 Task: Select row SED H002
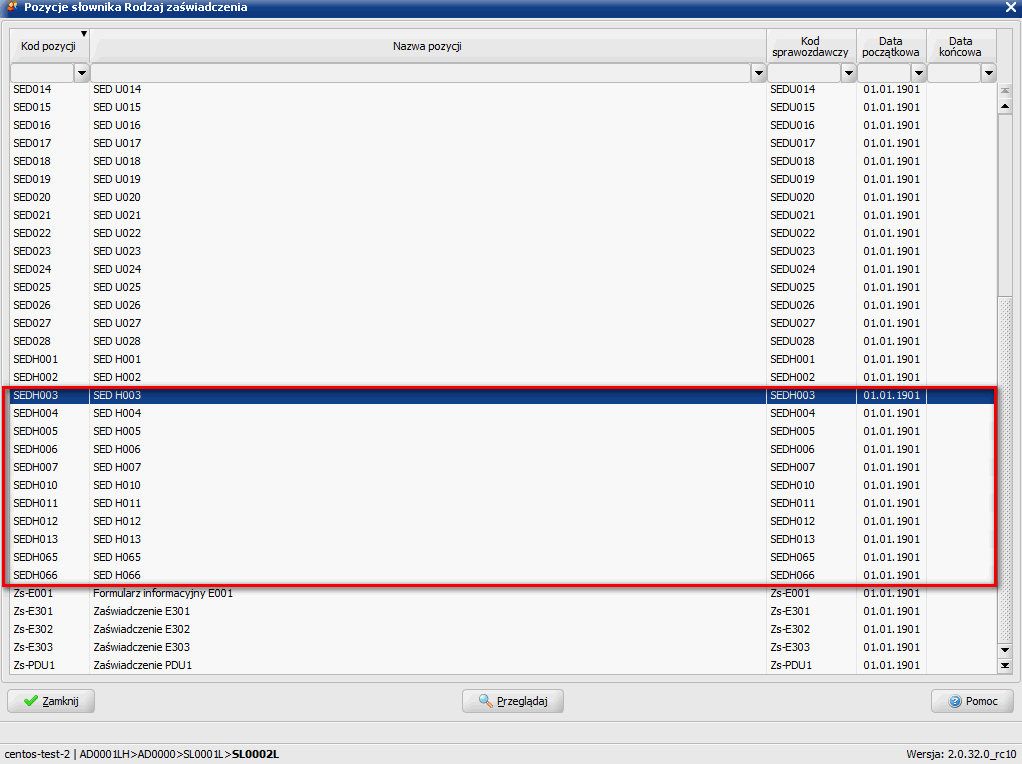click(502, 377)
